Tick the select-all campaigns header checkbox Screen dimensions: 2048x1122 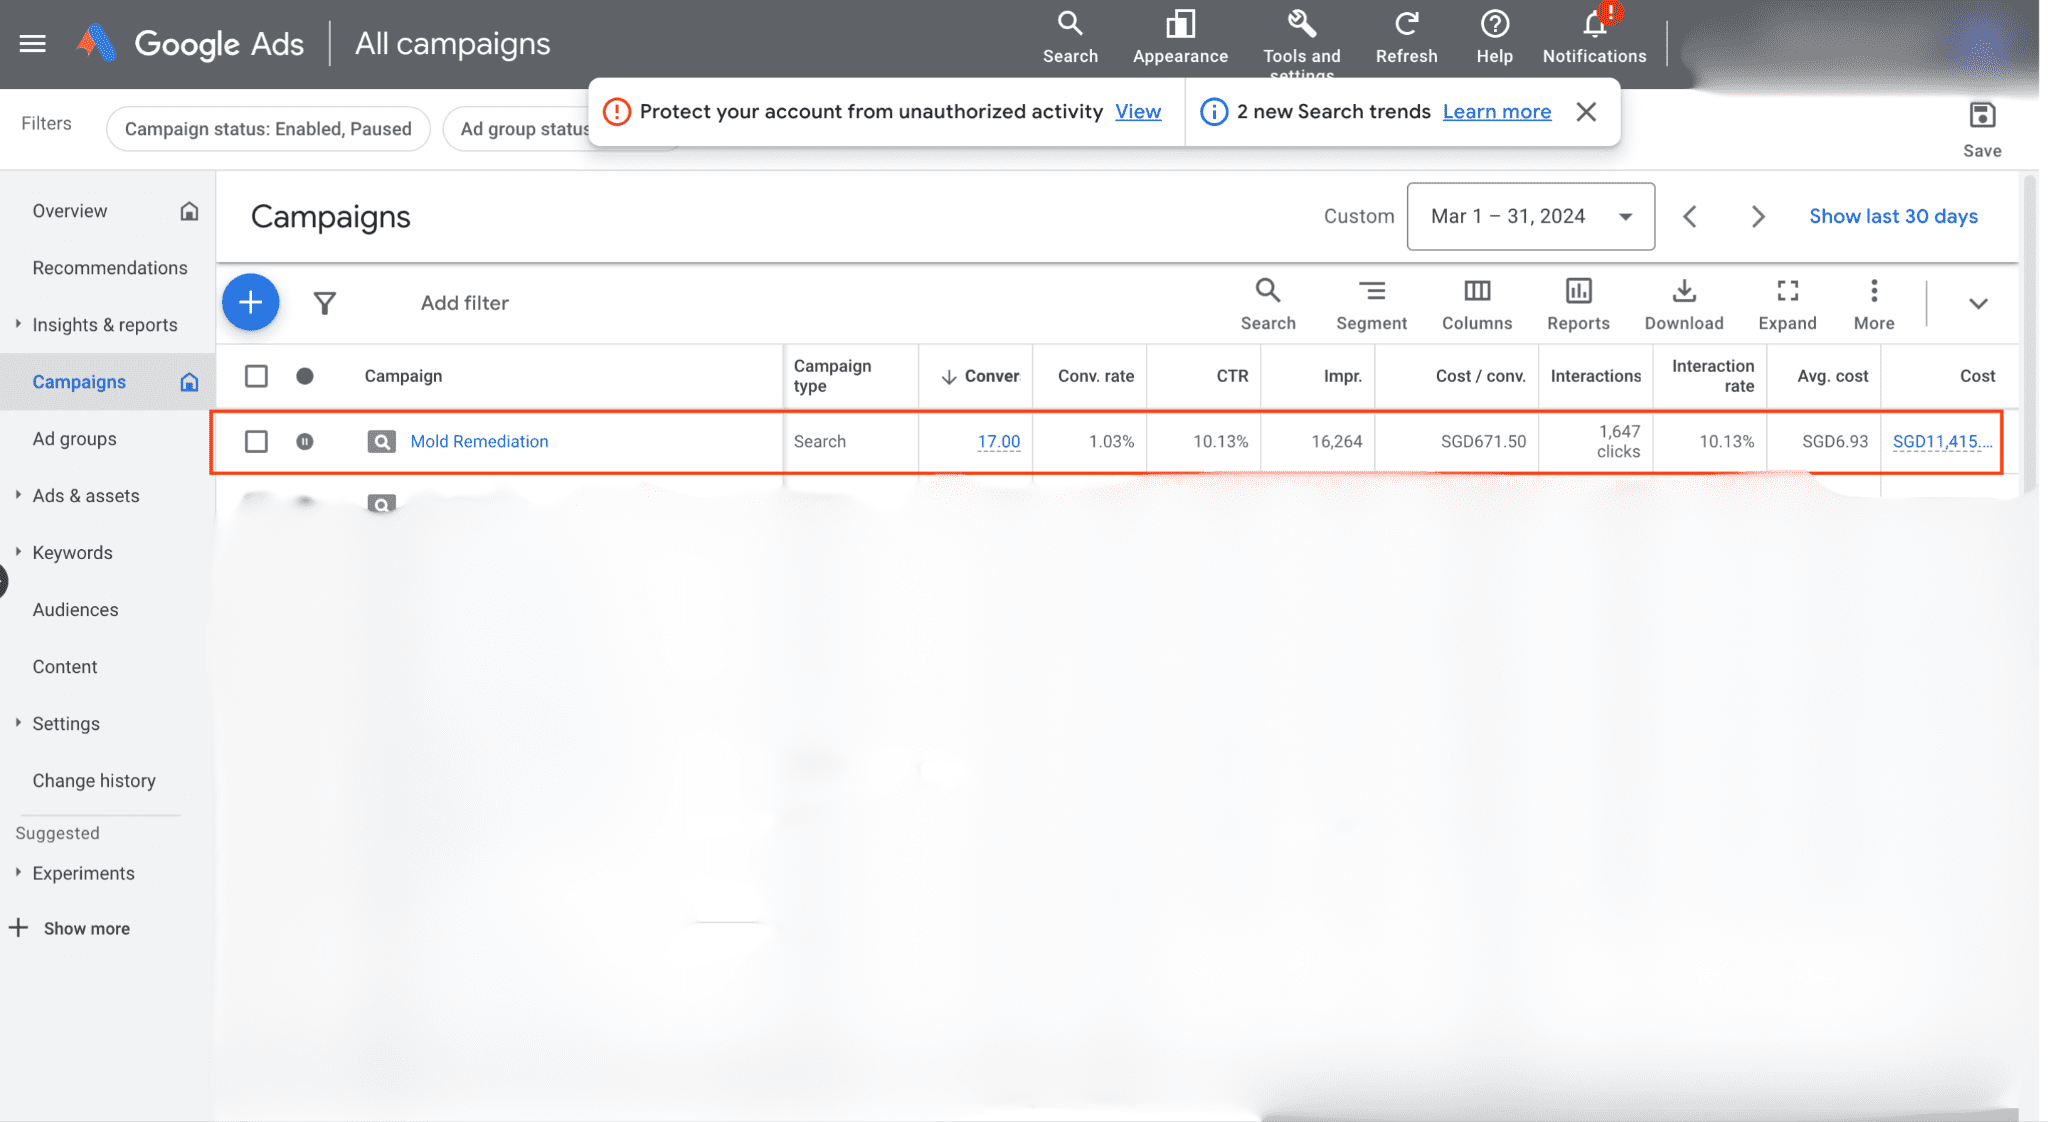[256, 376]
